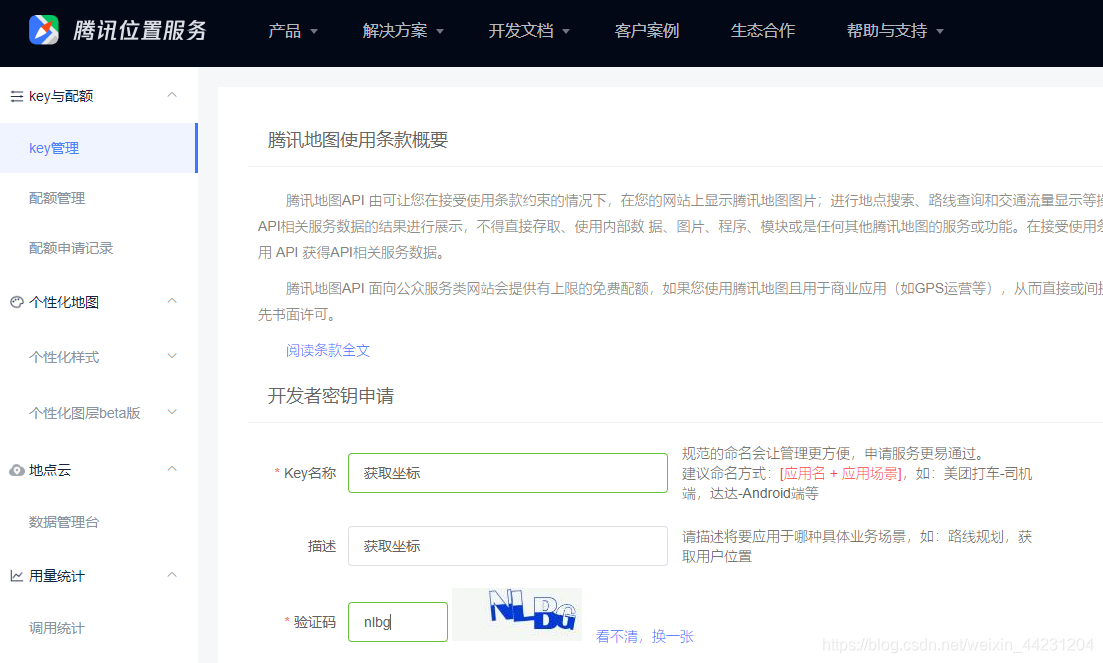Screen dimensions: 1103x663
Task: Go to 生态合作 page
Action: coord(763,31)
